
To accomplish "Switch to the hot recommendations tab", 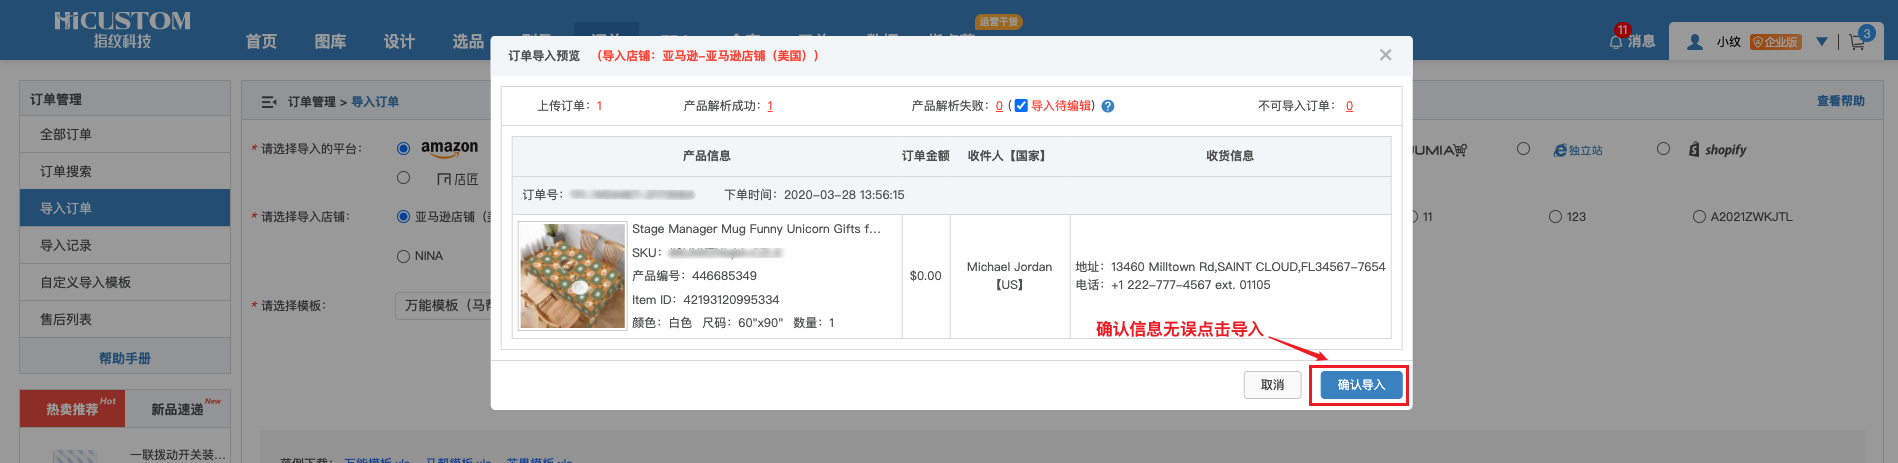I will pyautogui.click(x=73, y=409).
